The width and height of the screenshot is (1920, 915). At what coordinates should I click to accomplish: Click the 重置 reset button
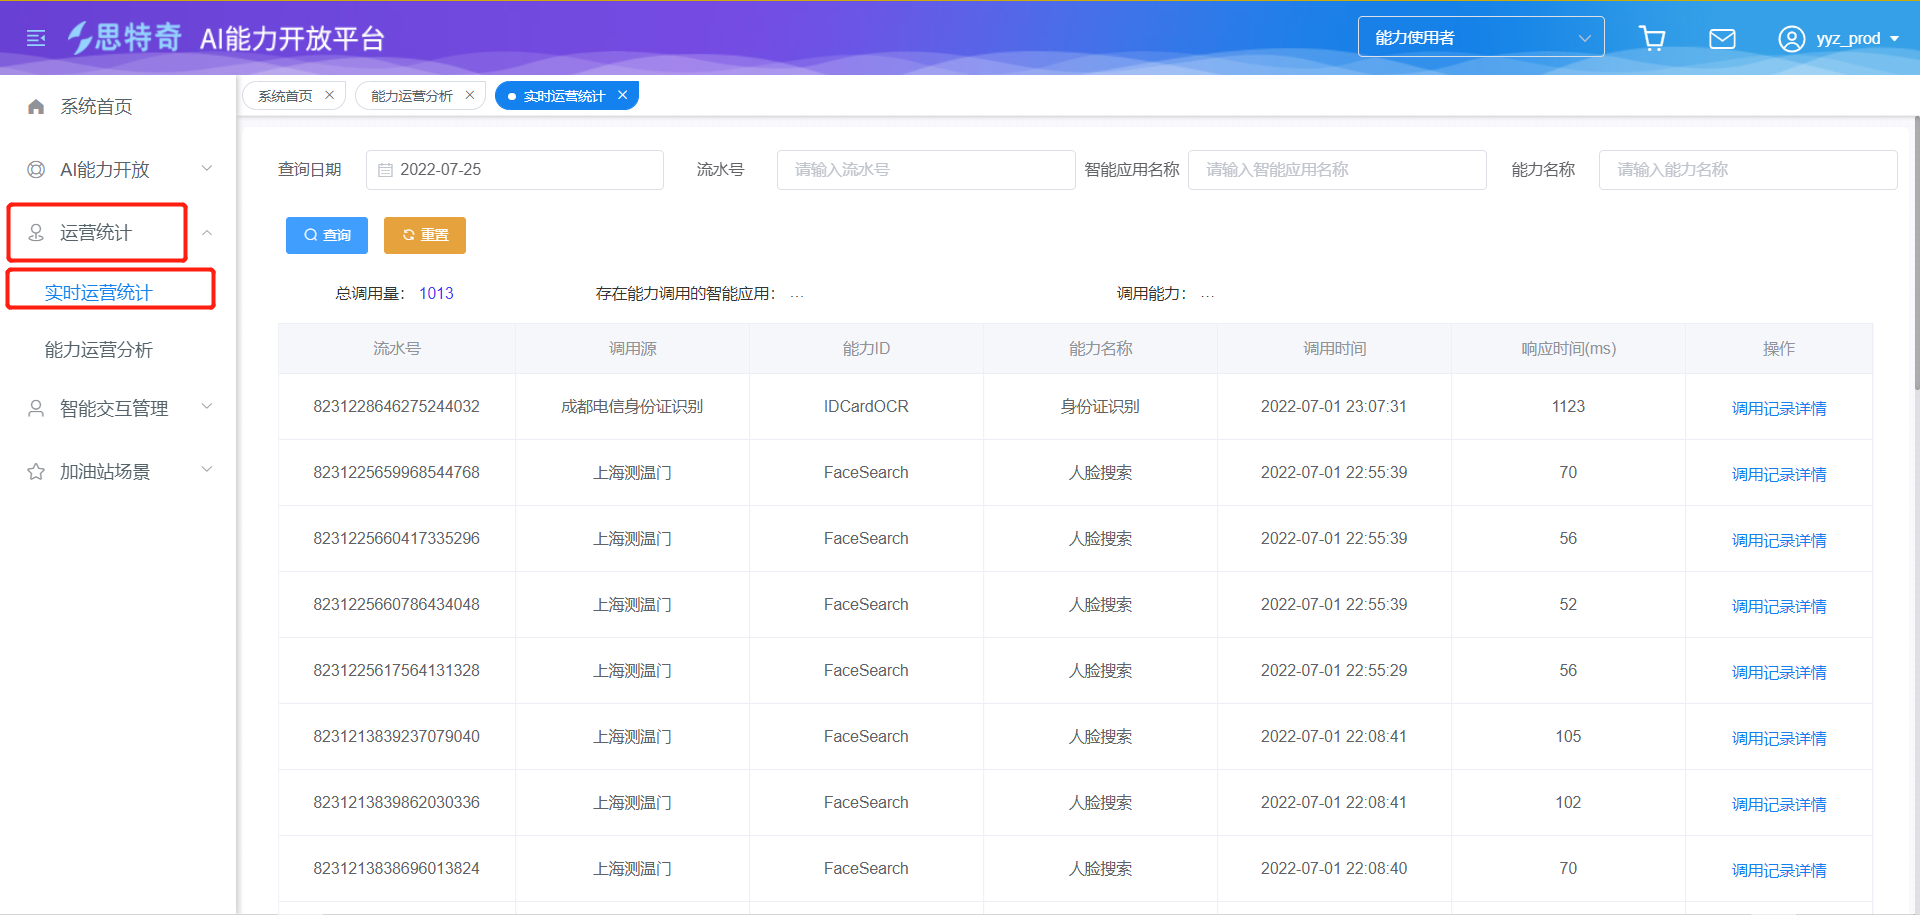425,235
